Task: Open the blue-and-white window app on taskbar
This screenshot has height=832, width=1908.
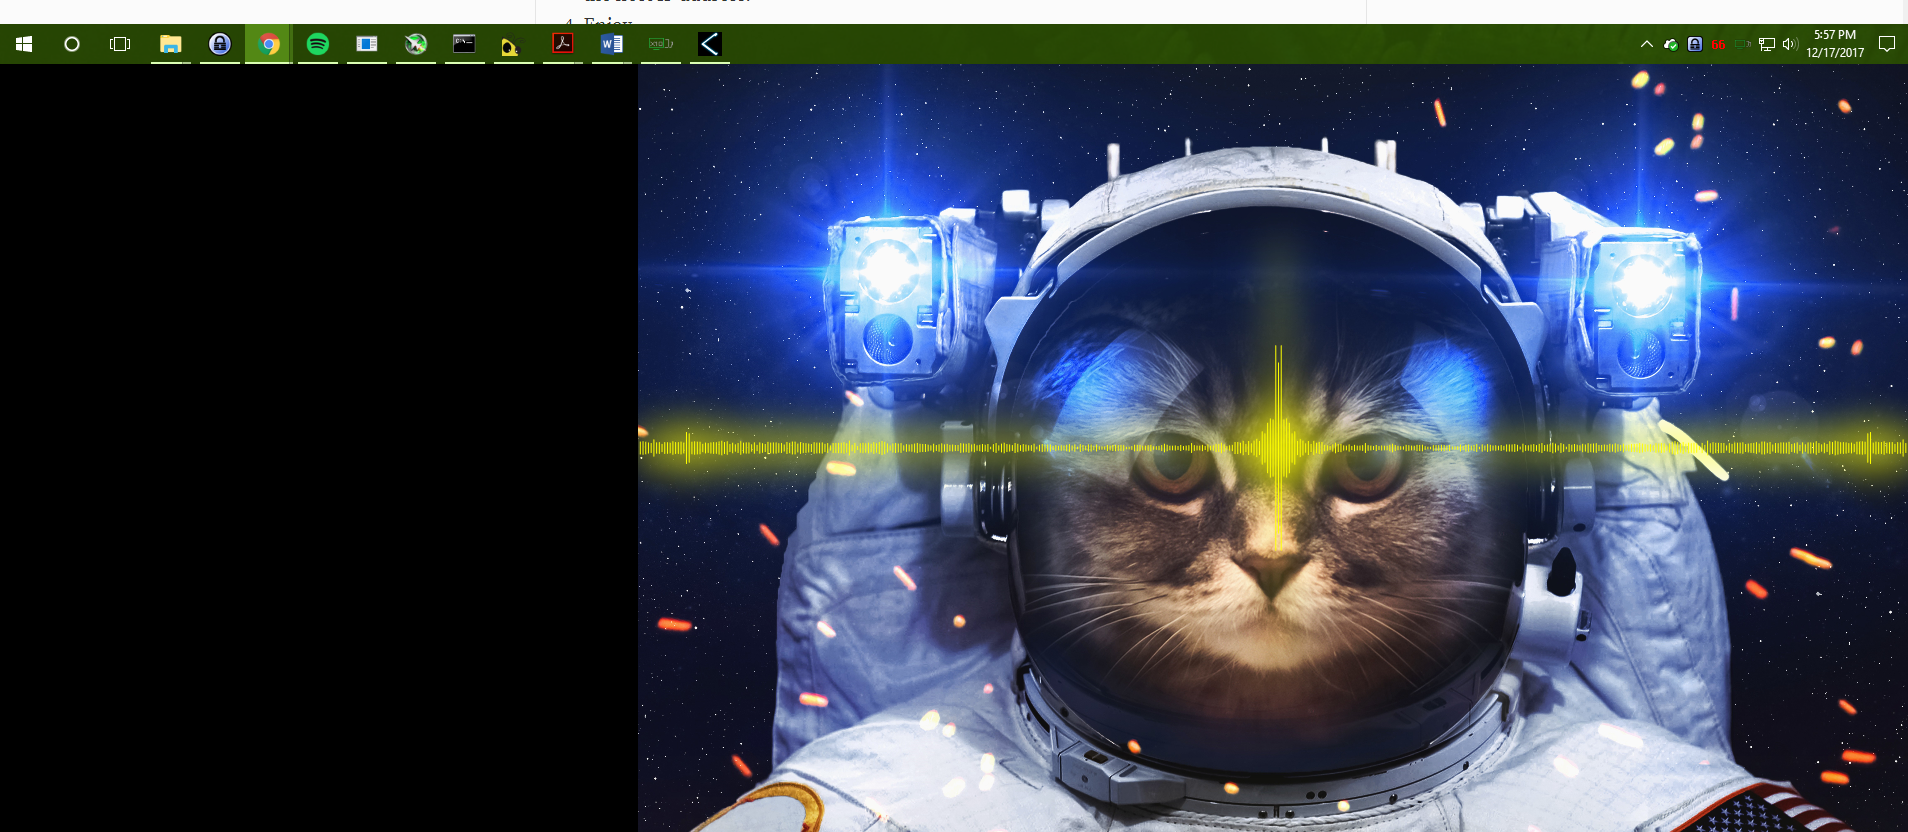Action: 367,44
